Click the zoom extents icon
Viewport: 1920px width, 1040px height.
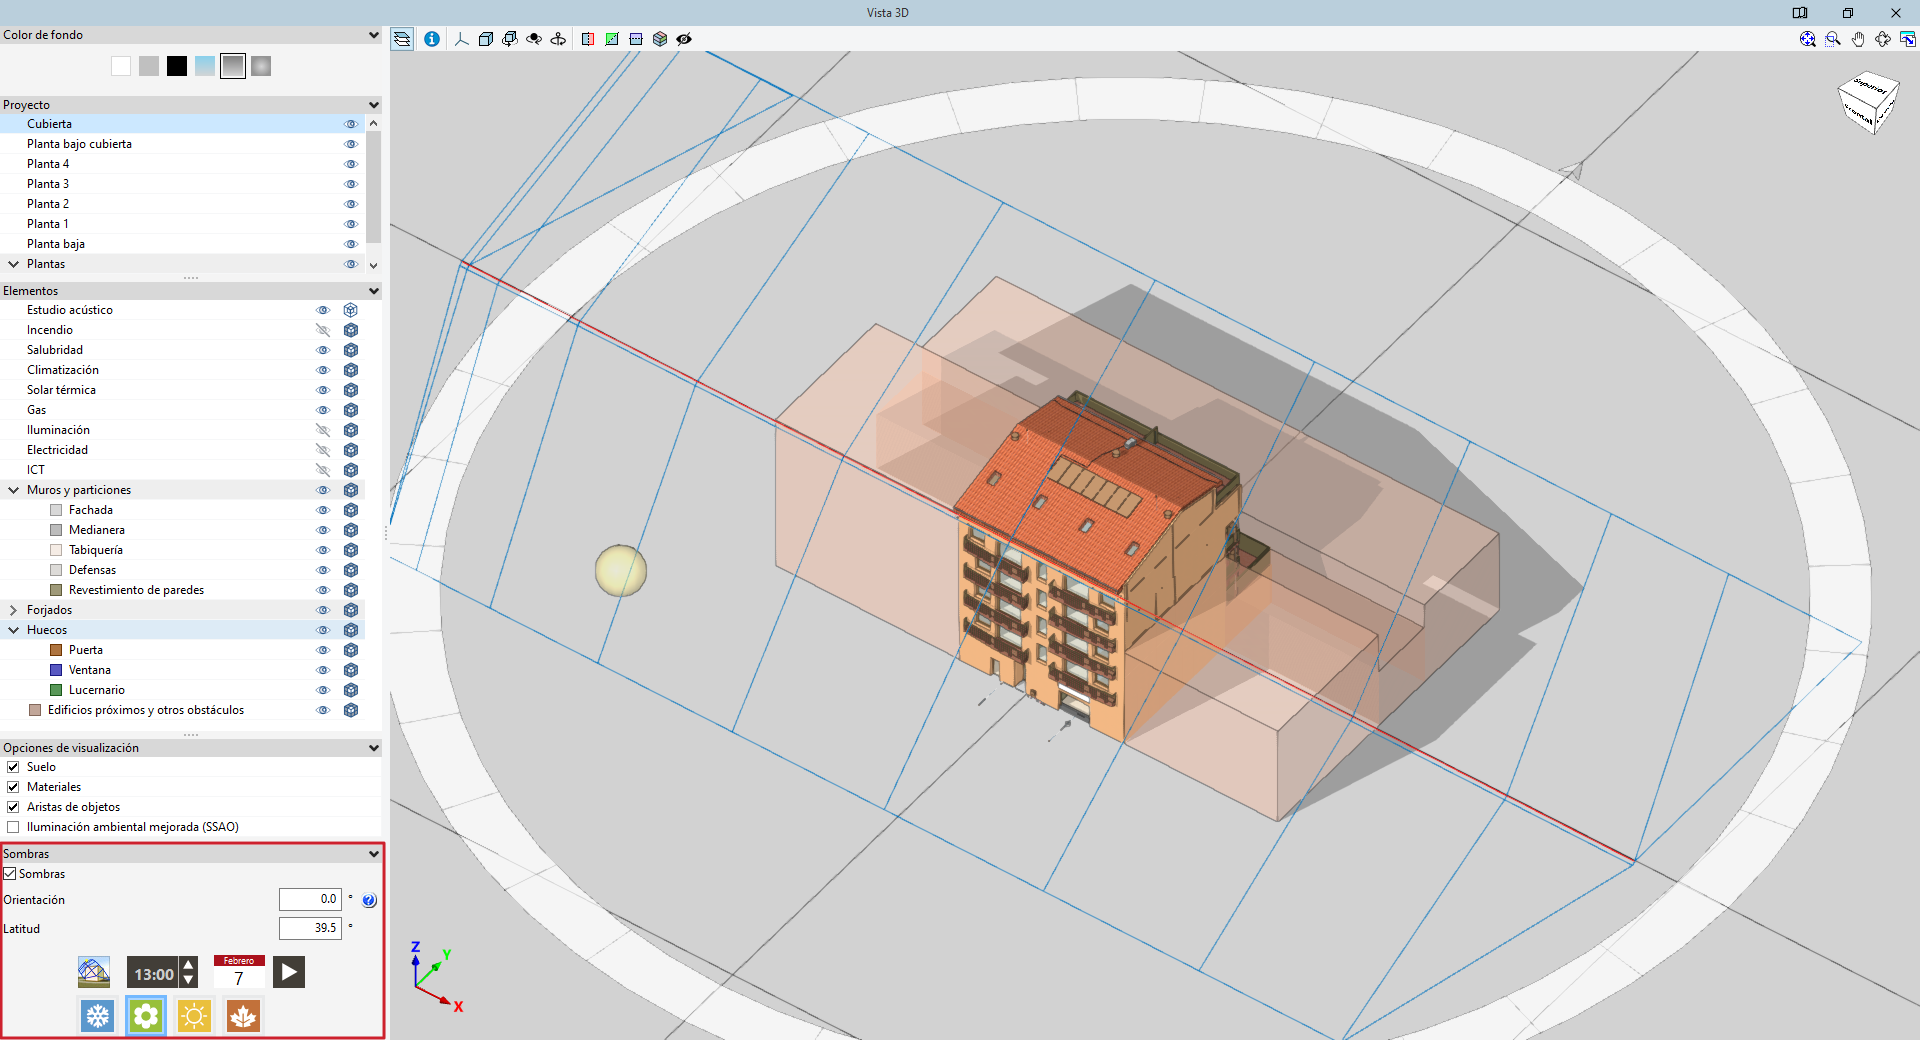1808,39
